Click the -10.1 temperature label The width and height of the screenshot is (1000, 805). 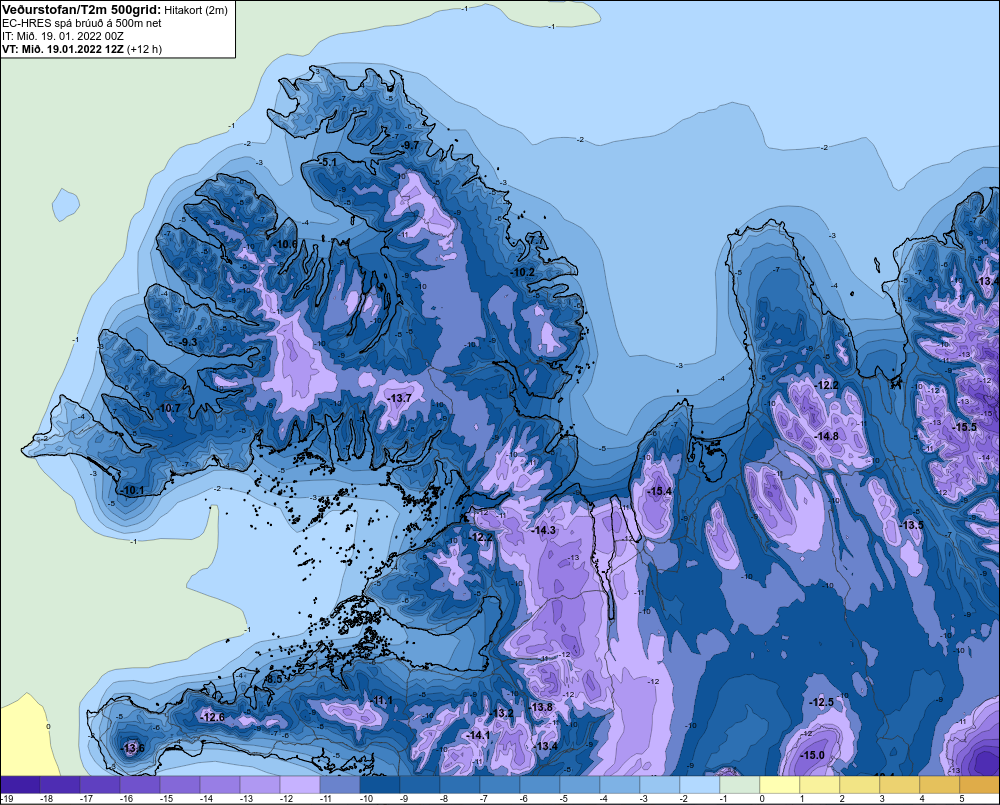(133, 491)
